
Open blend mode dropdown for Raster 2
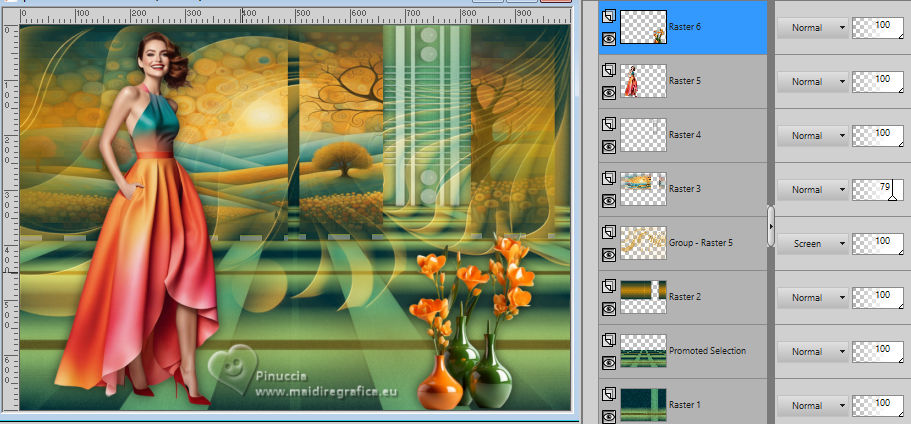click(x=813, y=298)
